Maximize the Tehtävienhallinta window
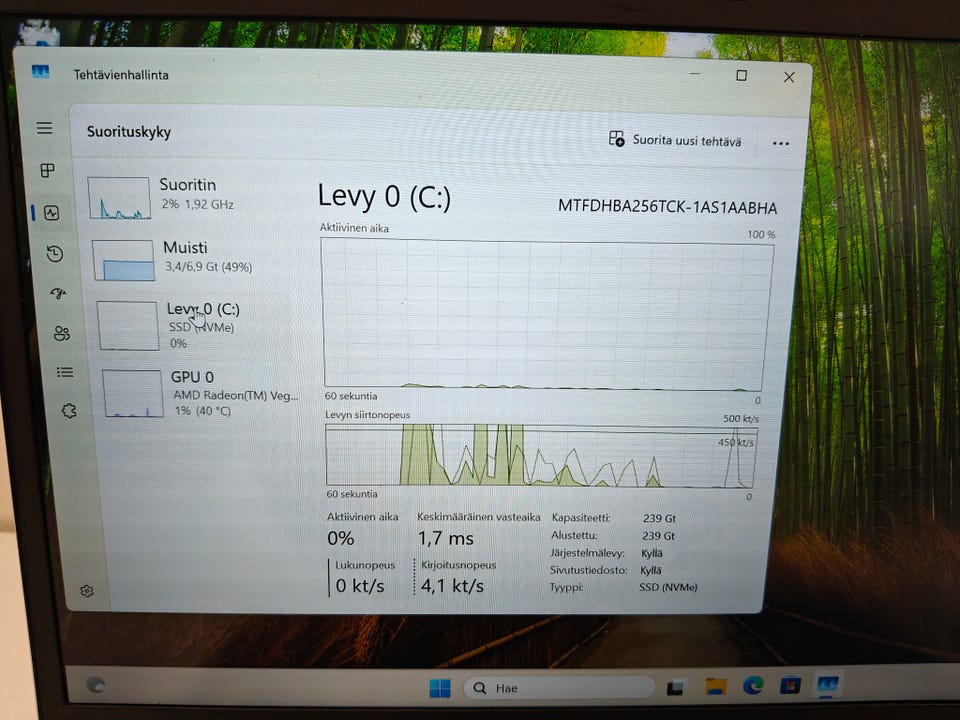 coord(741,75)
